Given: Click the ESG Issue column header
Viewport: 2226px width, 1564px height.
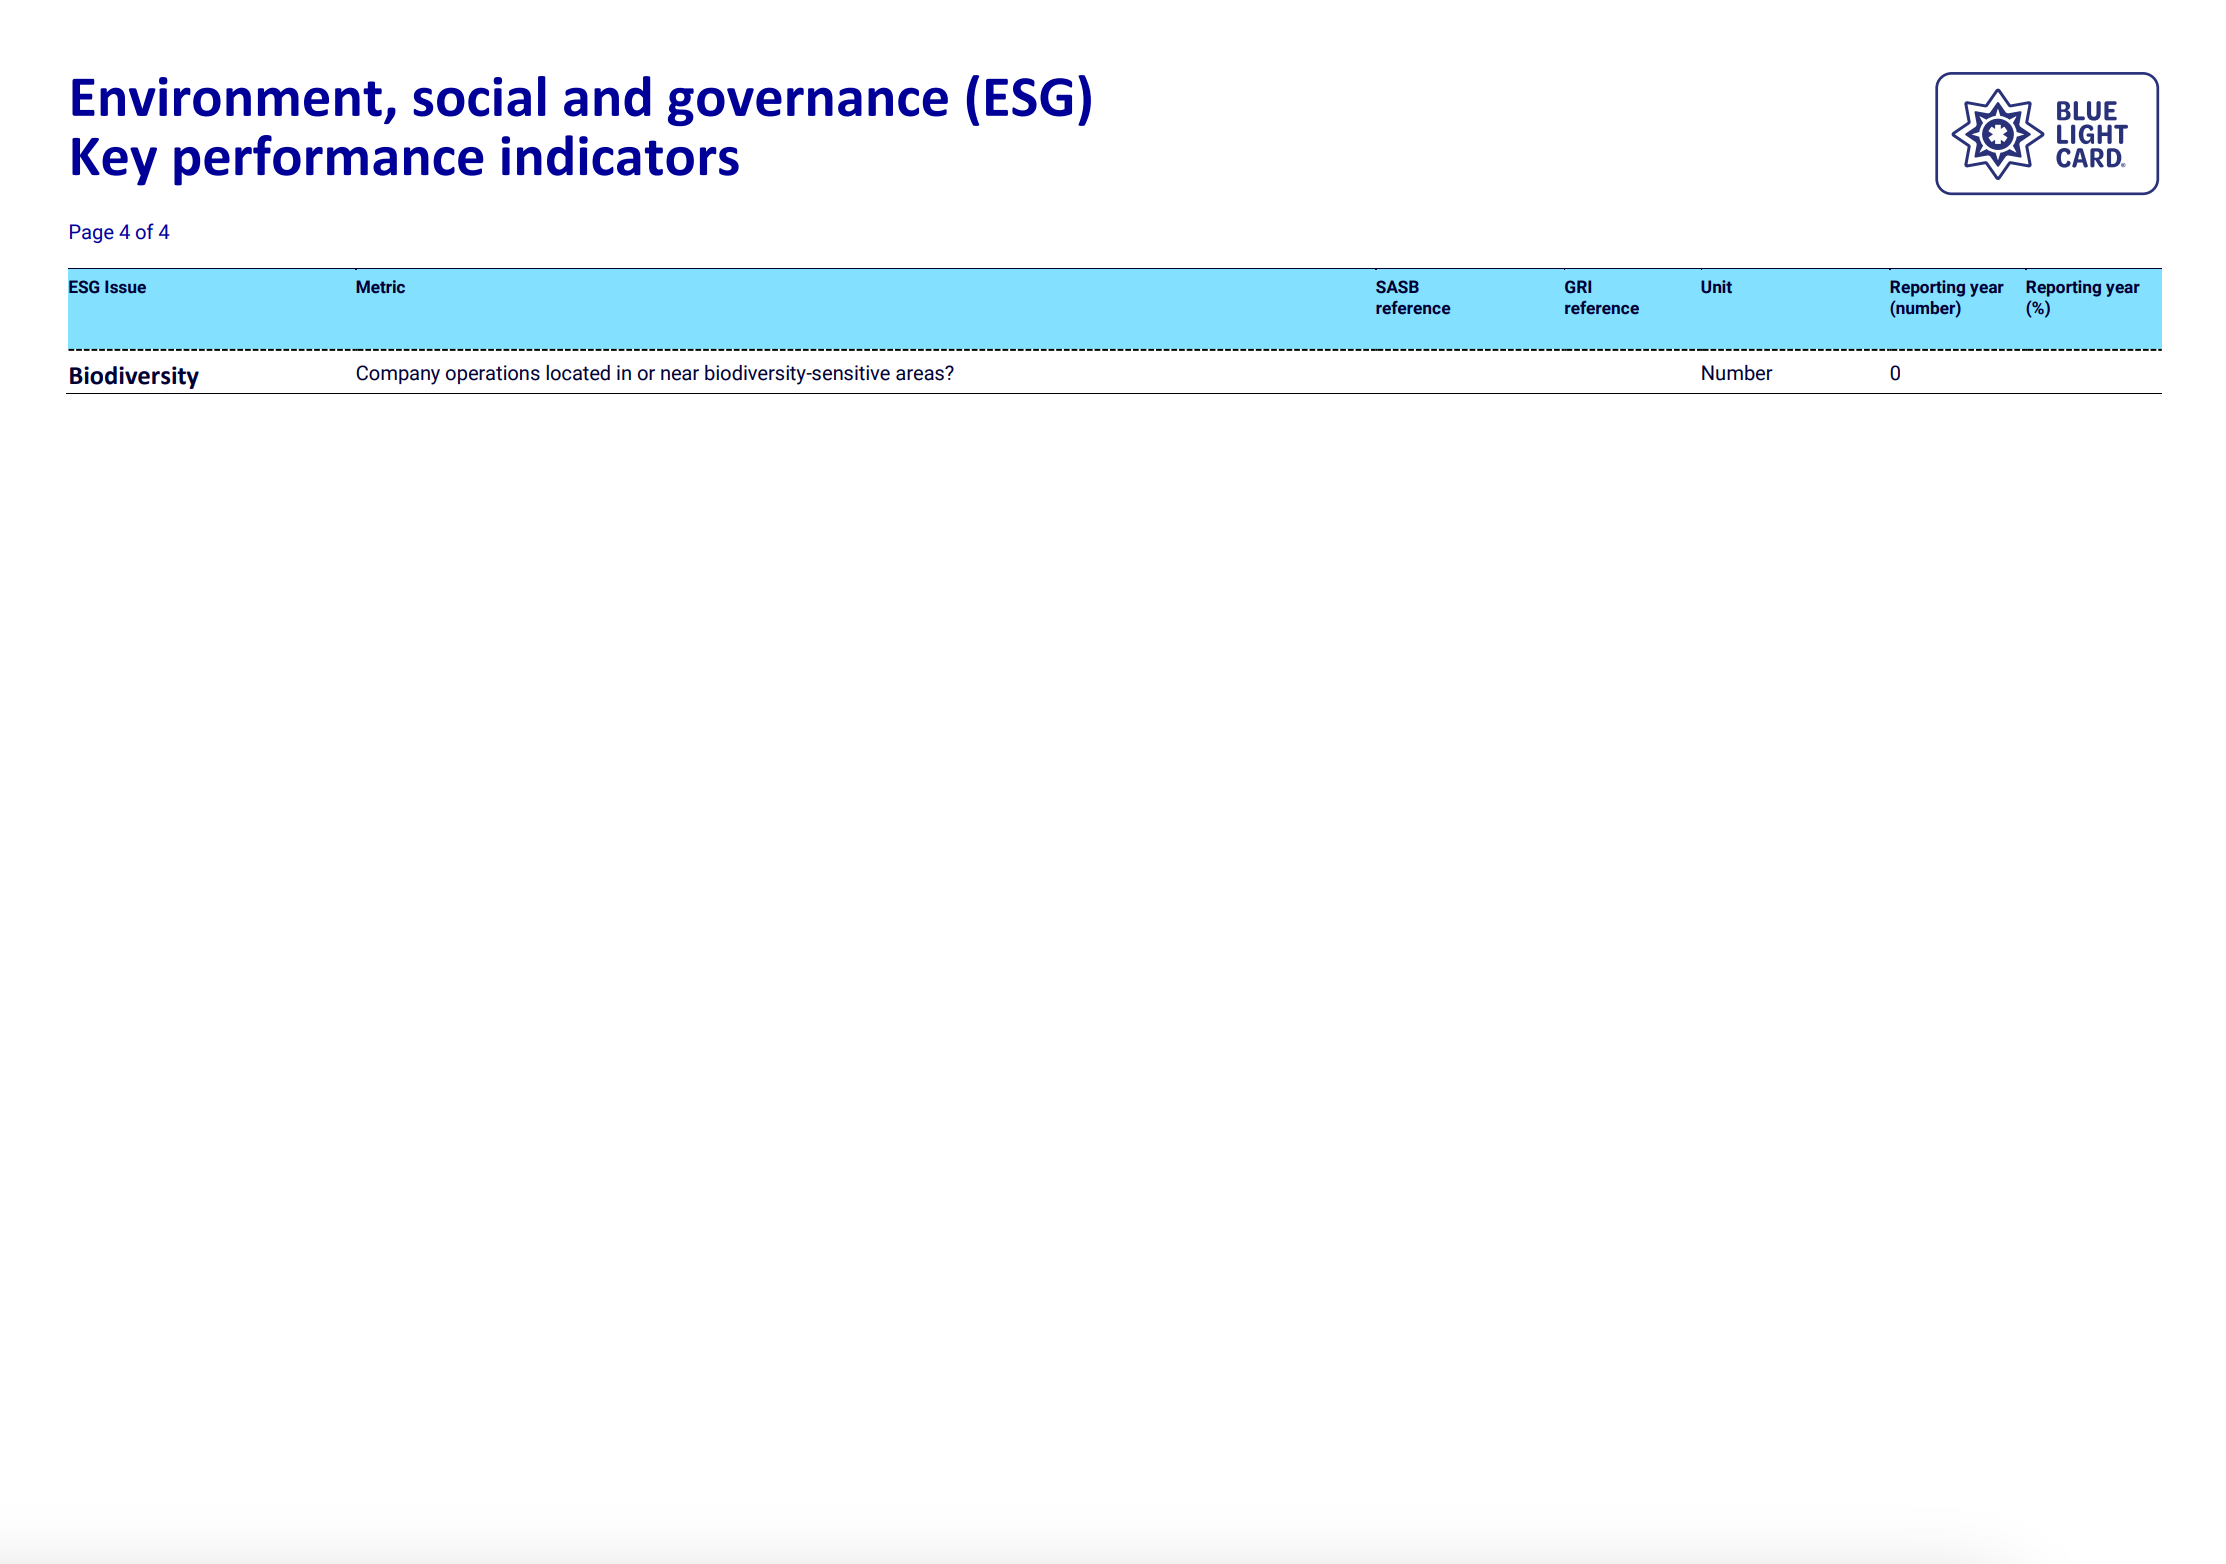Looking at the screenshot, I should click(107, 287).
